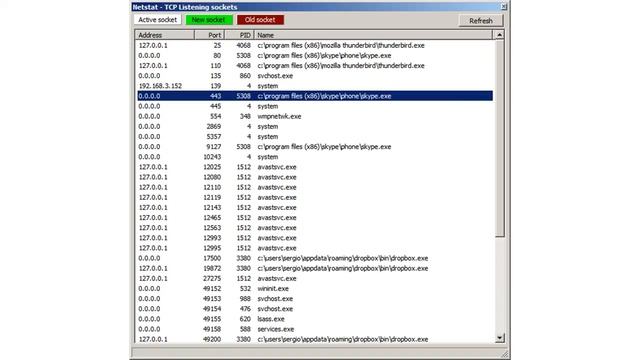Viewport: 640px width, 360px height.
Task: Select the avastsvc.exe row on port 12563
Action: coord(315,228)
